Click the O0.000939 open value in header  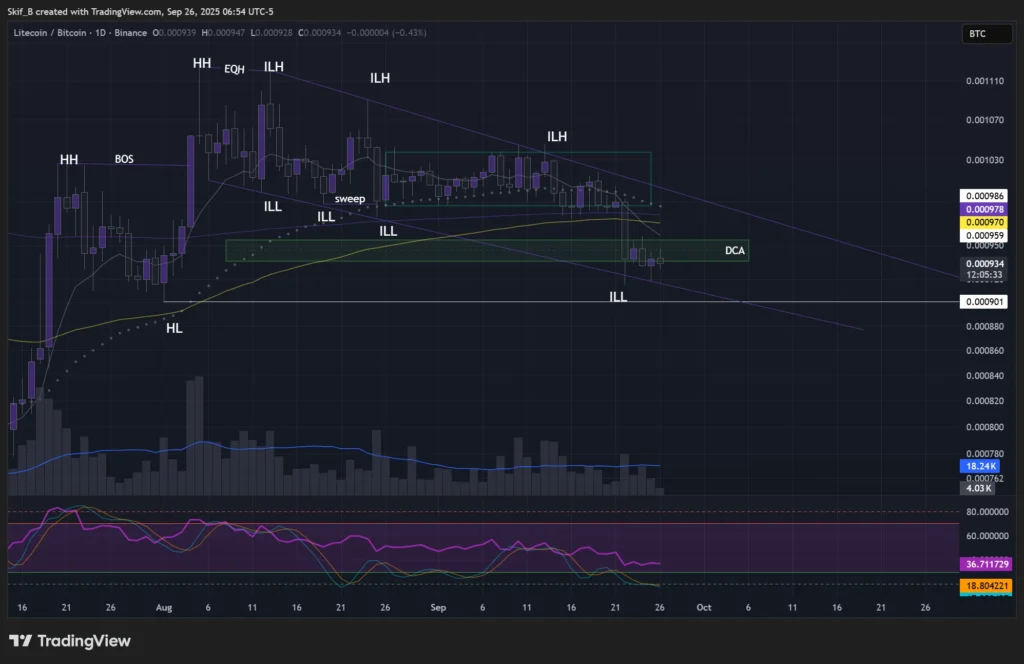click(174, 33)
